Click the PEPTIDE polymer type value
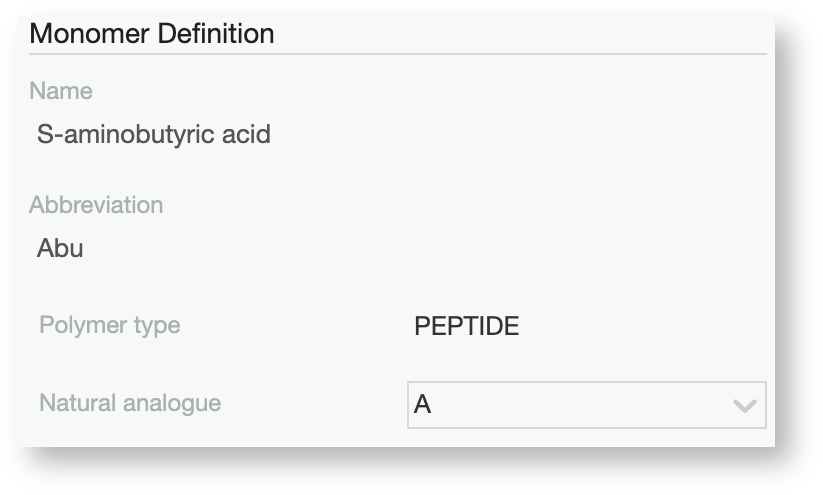823x495 pixels. pos(466,326)
